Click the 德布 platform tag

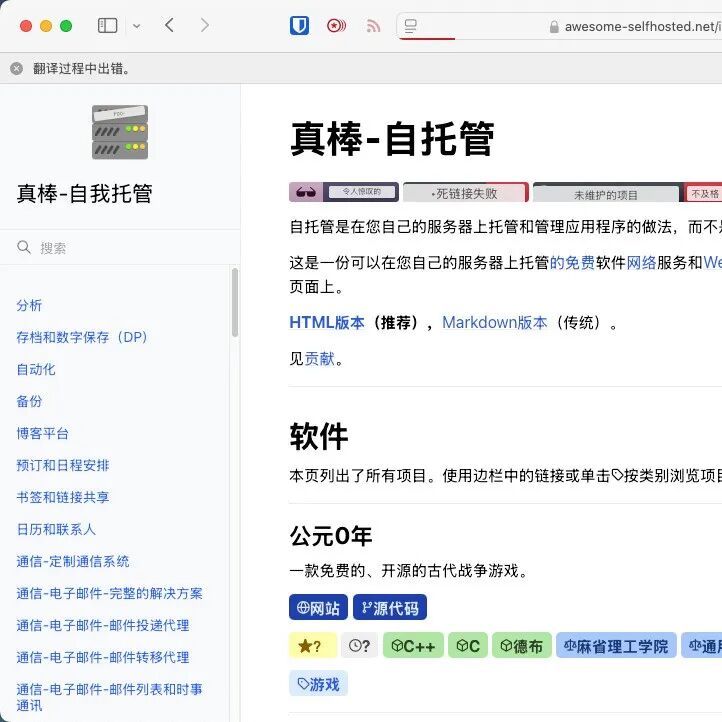[x=522, y=646]
